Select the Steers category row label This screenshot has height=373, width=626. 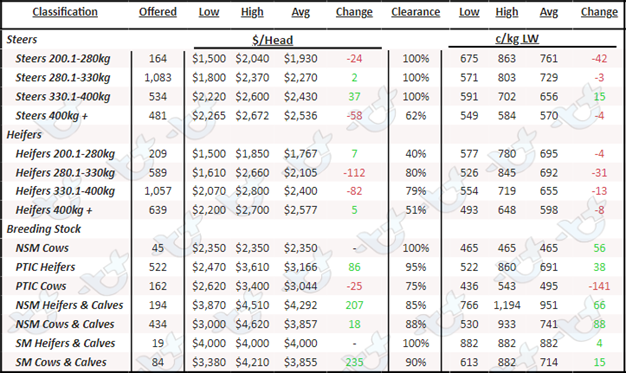[x=22, y=40]
